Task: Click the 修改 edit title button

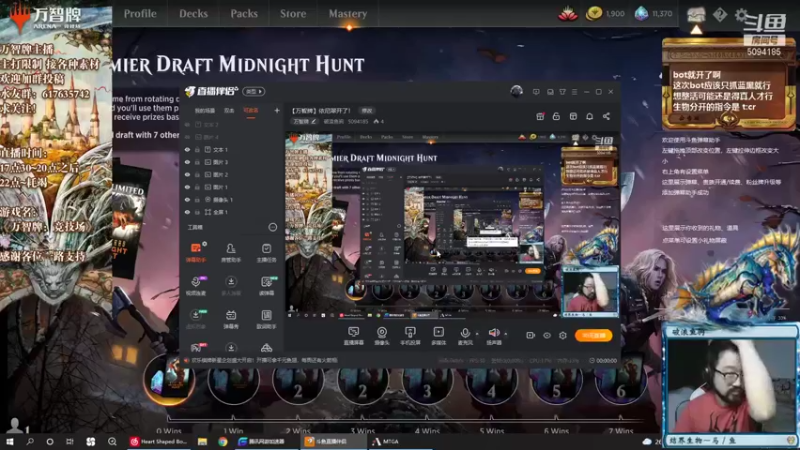Action: 367,111
